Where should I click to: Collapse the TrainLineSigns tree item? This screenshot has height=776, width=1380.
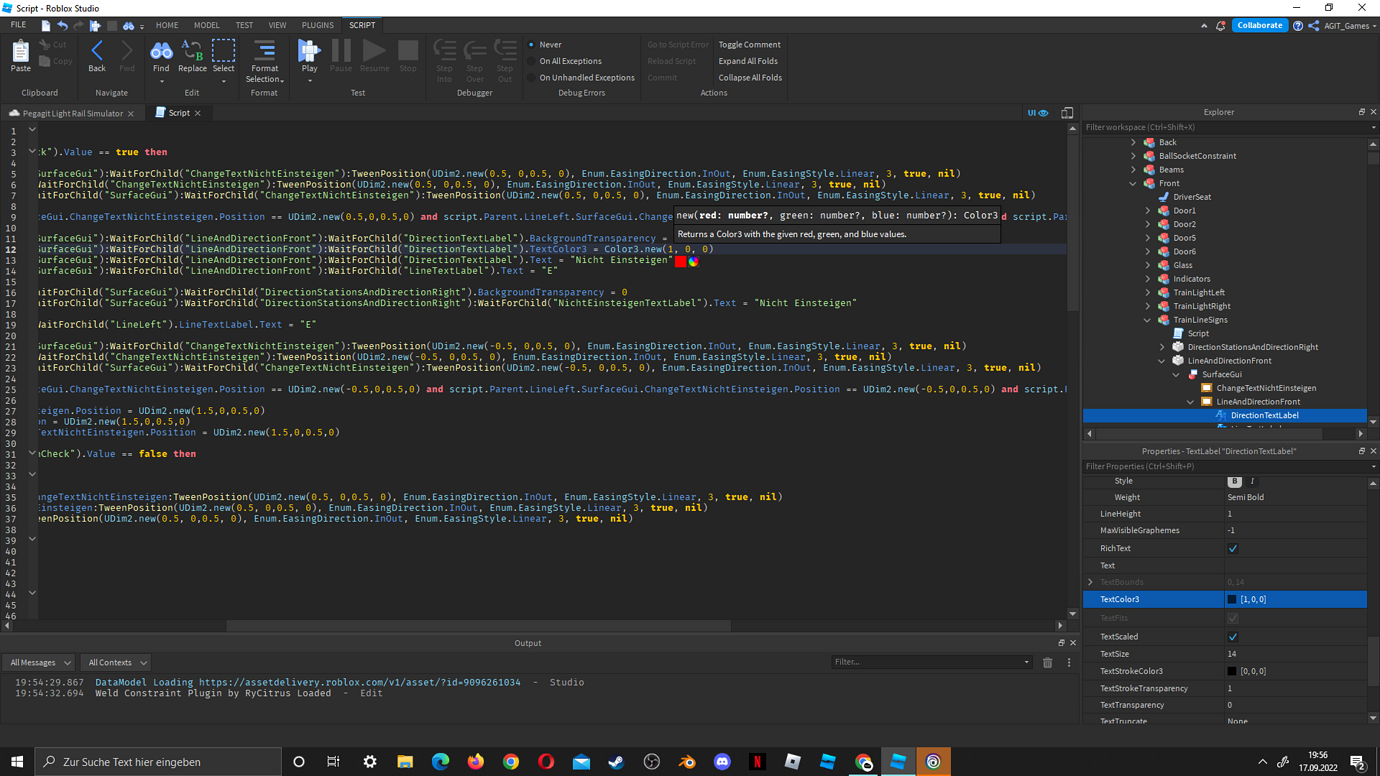coord(1147,319)
